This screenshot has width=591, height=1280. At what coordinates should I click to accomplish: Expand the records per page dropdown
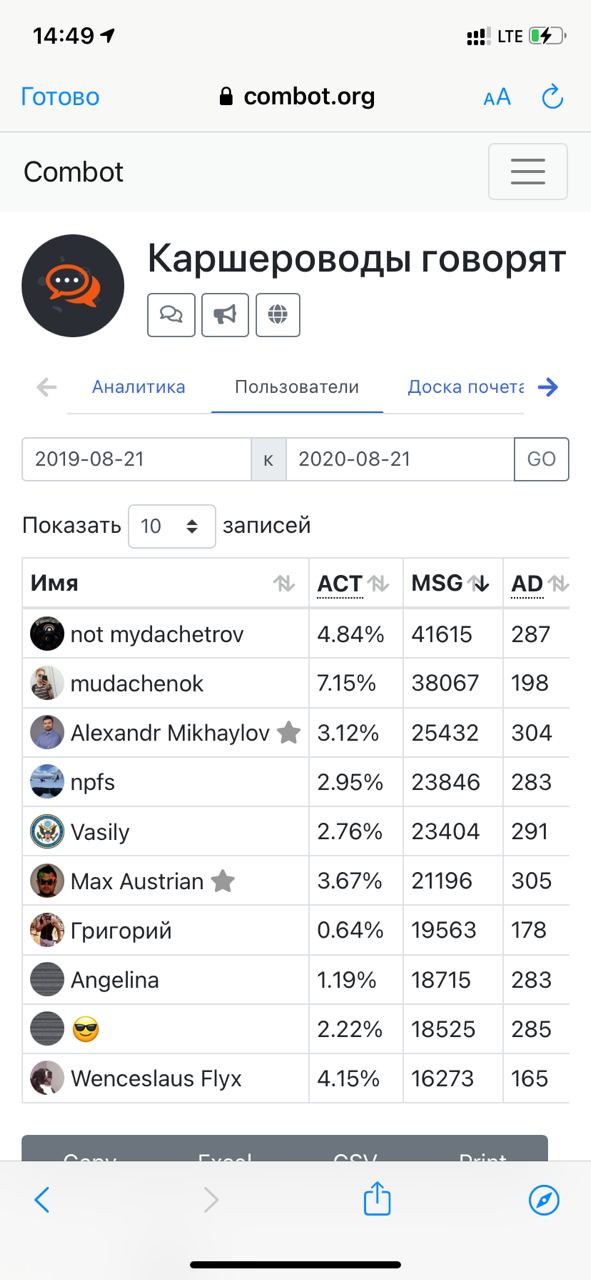point(171,526)
